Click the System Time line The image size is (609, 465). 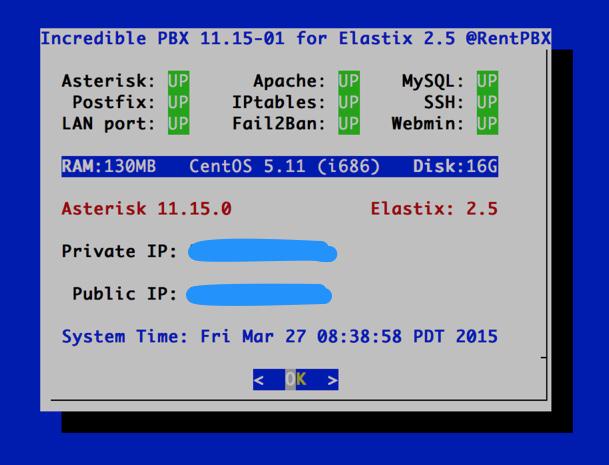pos(280,336)
